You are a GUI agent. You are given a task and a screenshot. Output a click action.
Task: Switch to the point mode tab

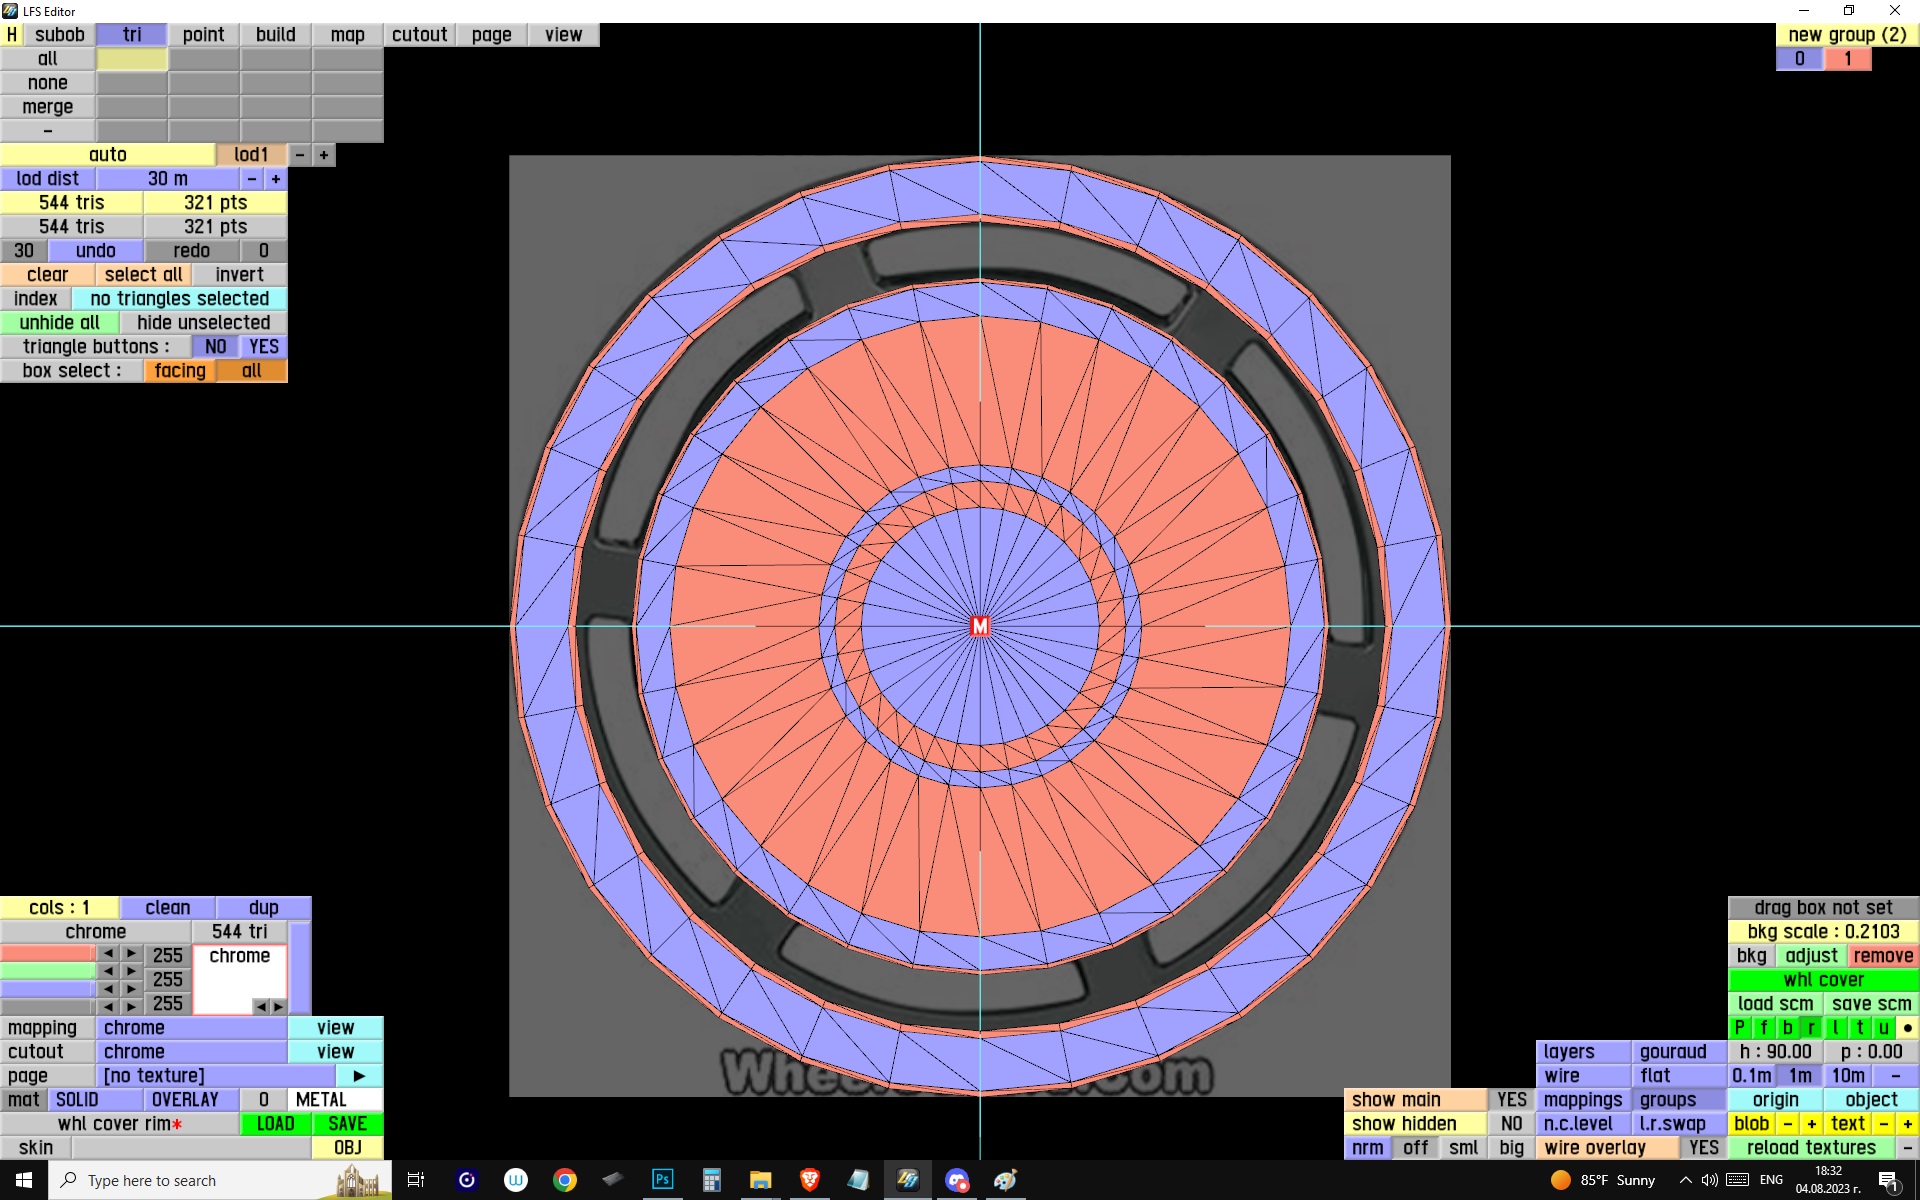click(x=203, y=35)
